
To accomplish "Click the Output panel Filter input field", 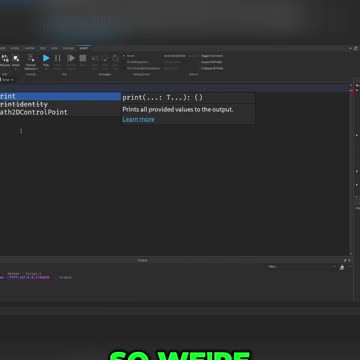I will [302, 267].
